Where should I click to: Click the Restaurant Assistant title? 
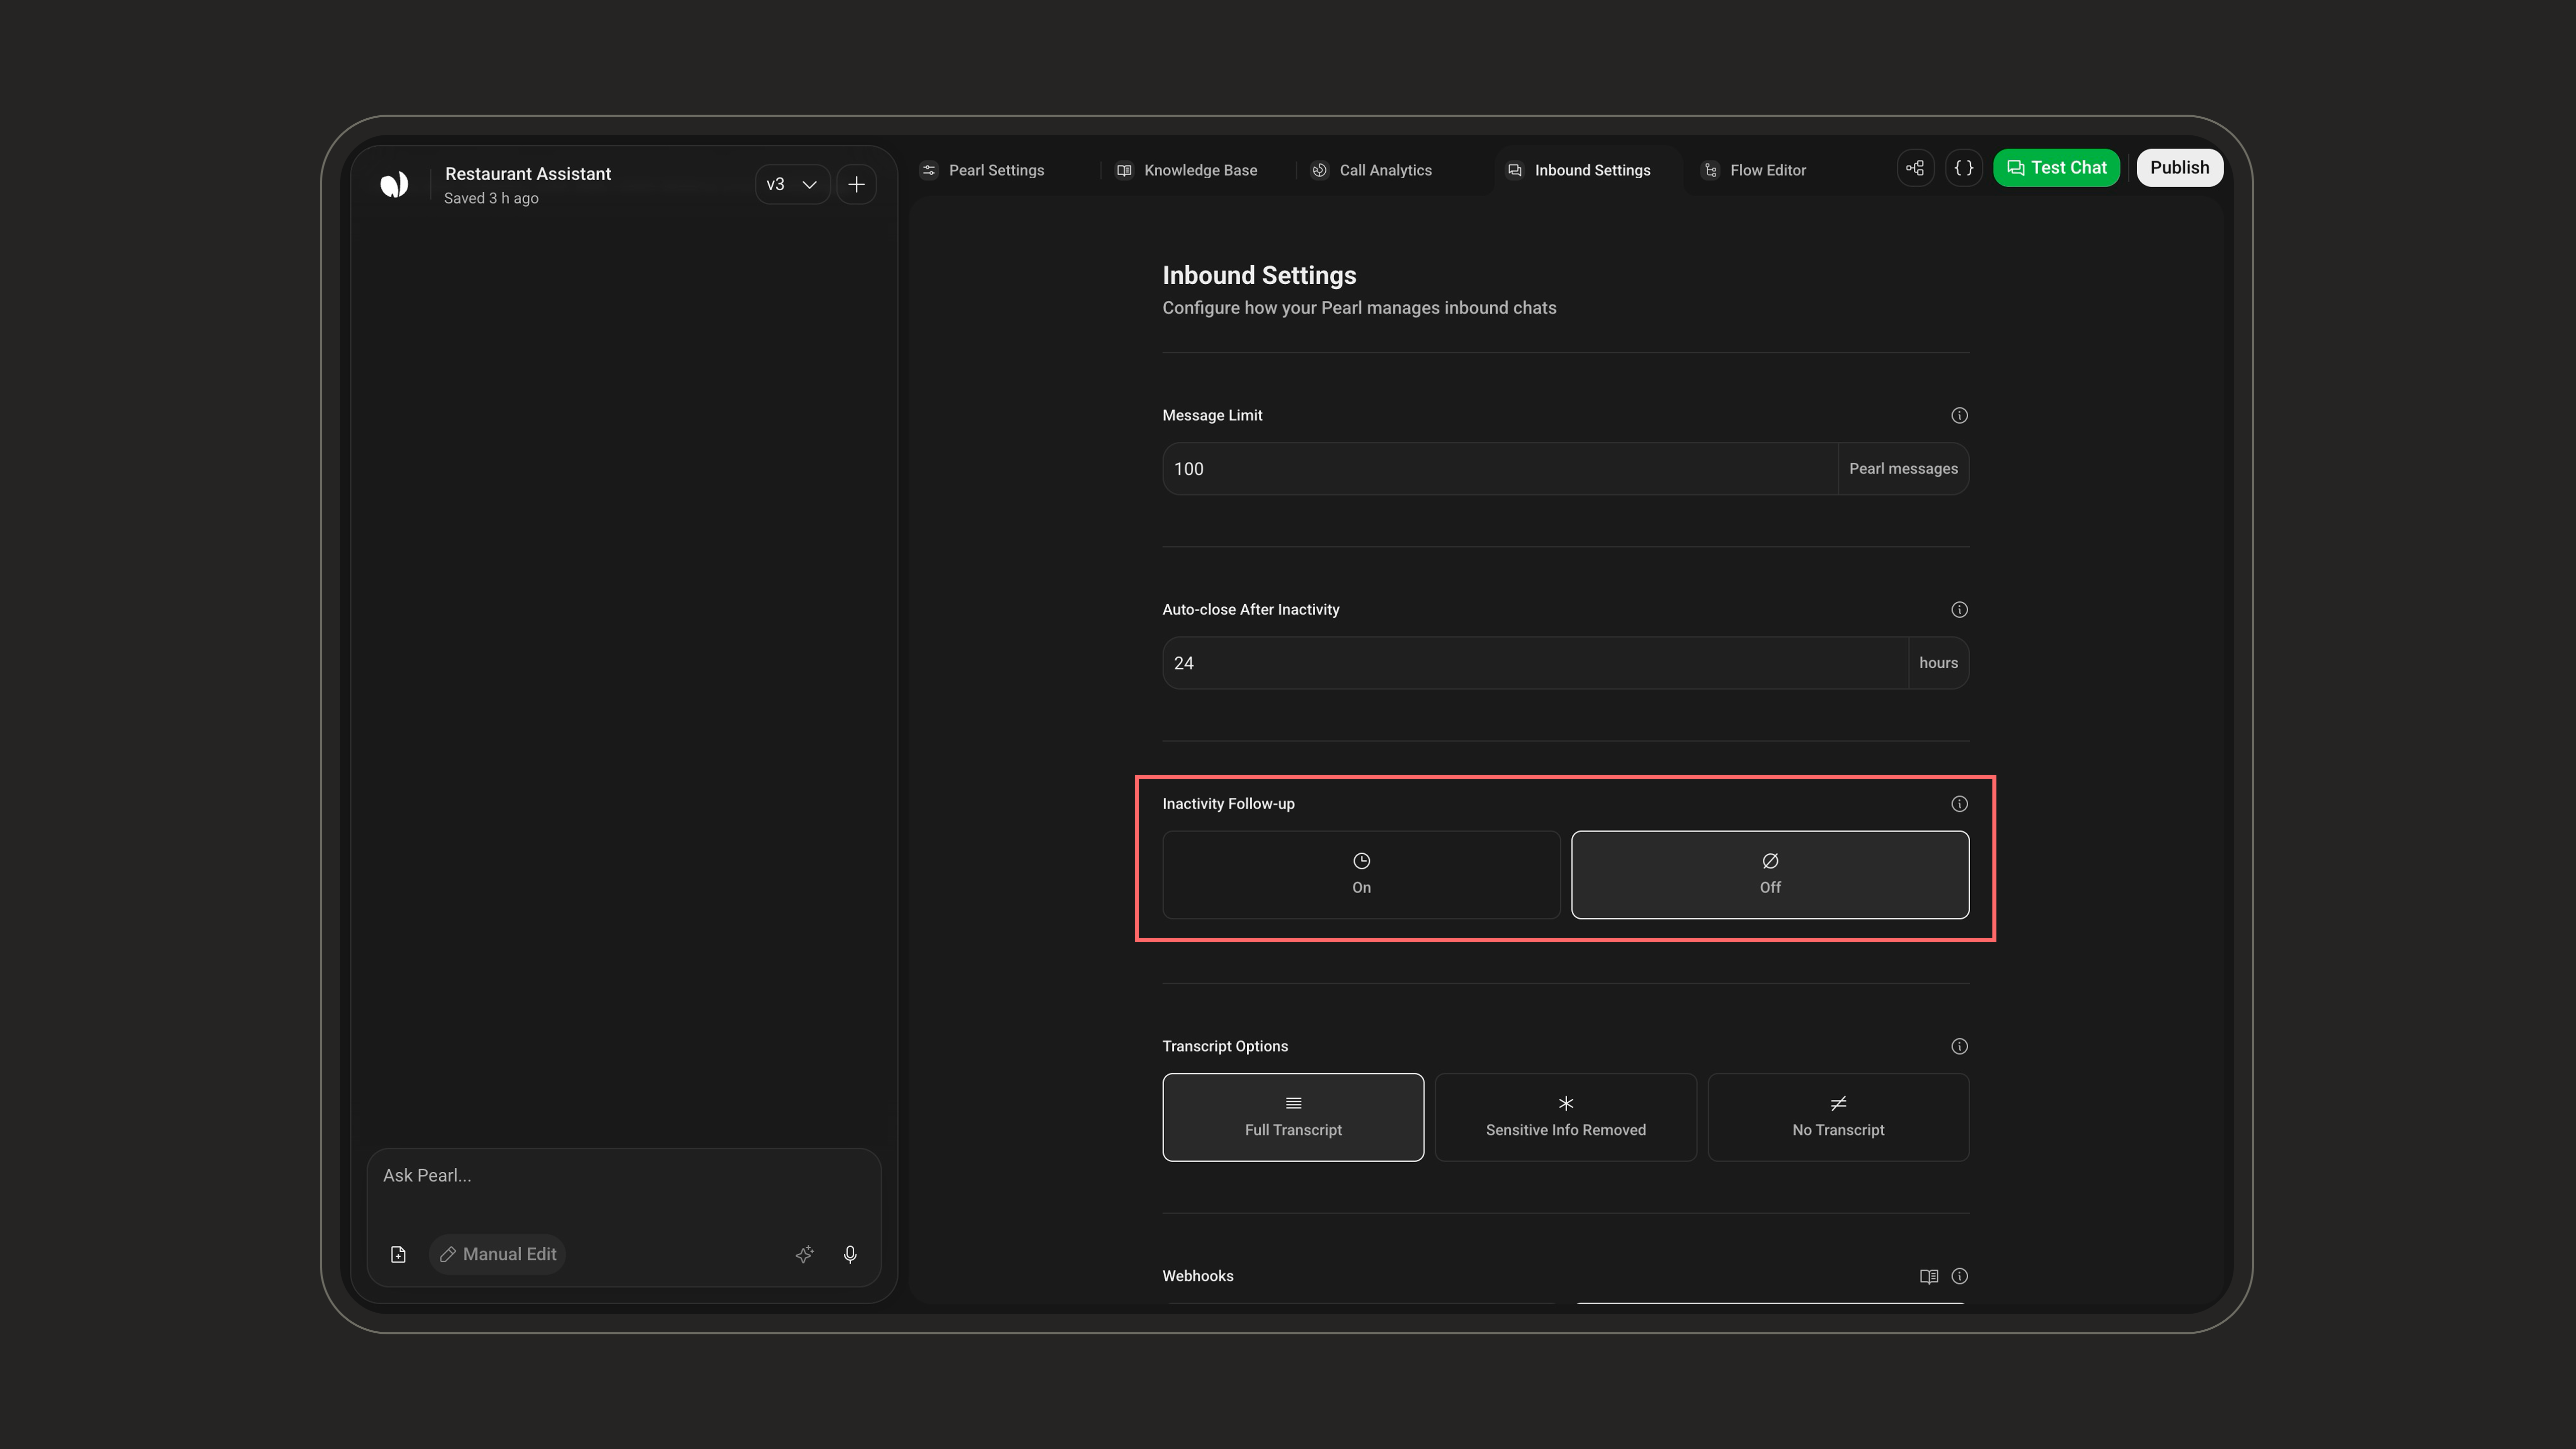528,174
